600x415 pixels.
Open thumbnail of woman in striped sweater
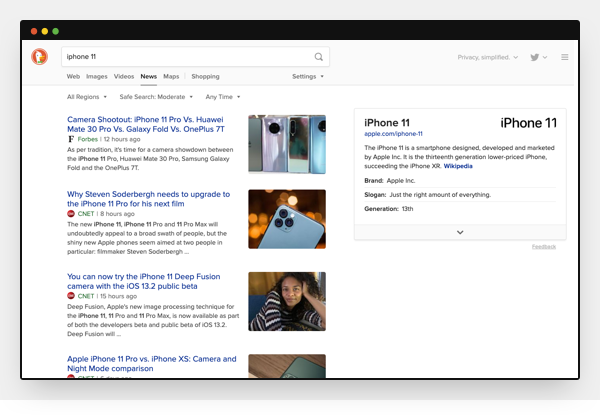pos(287,301)
